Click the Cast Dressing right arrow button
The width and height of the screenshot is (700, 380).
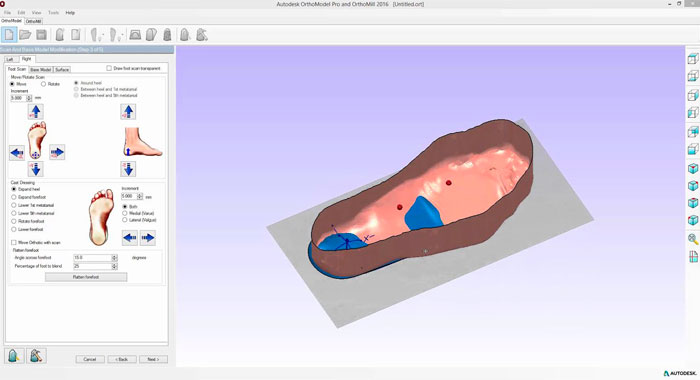coord(147,238)
